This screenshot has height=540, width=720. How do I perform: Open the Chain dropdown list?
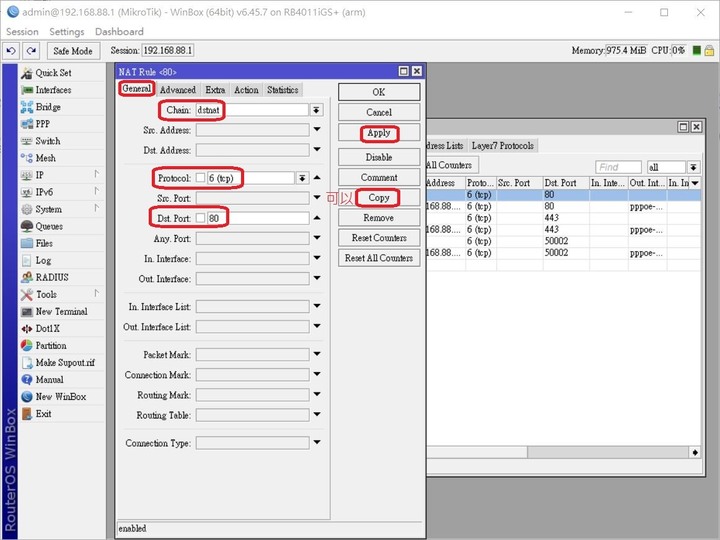pos(316,110)
